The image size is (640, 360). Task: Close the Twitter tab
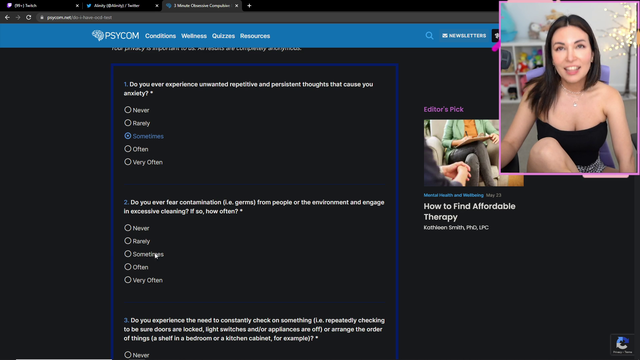click(157, 6)
